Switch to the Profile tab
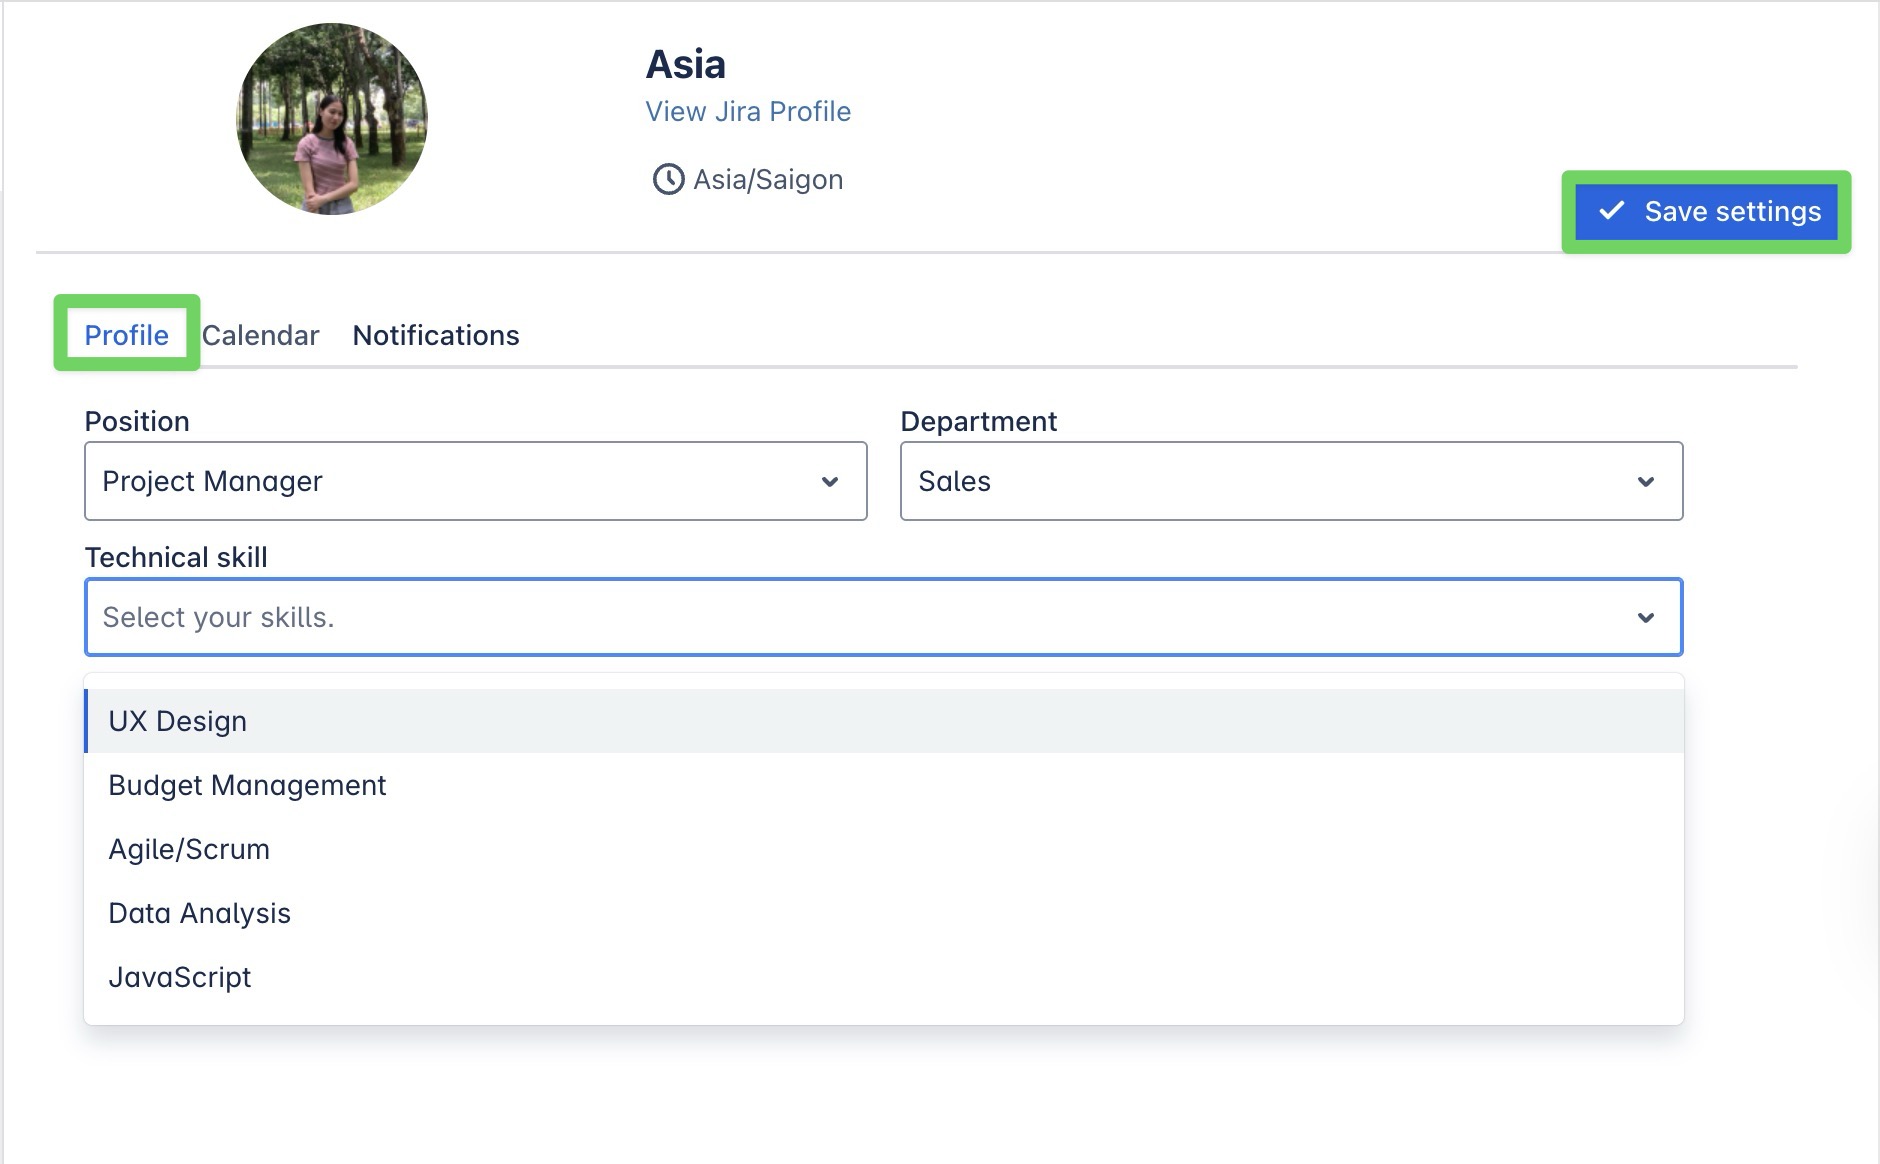Viewport: 1880px width, 1164px height. [x=126, y=335]
